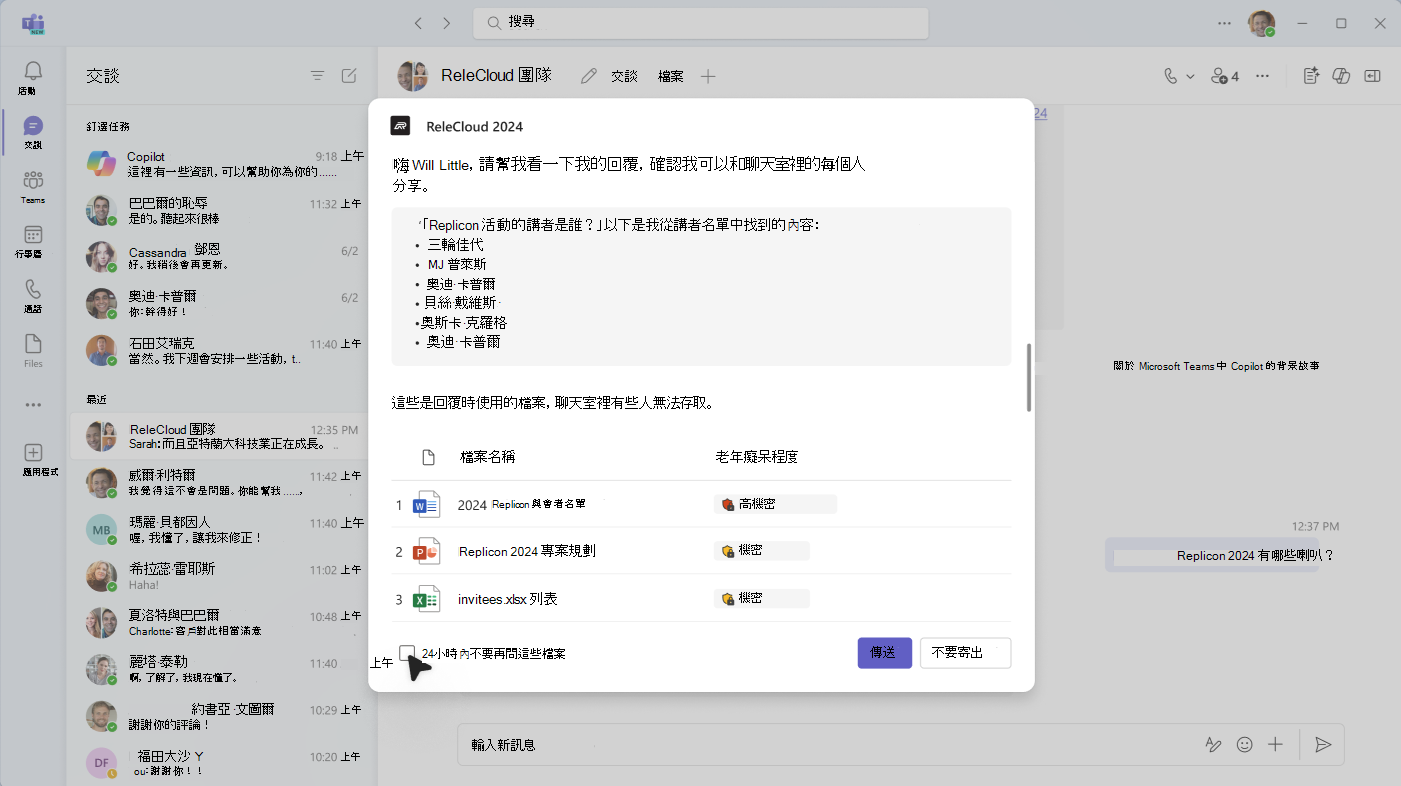The image size is (1401, 786).
Task: Open the Calls (通話) phone icon
Action: pyautogui.click(x=33, y=290)
